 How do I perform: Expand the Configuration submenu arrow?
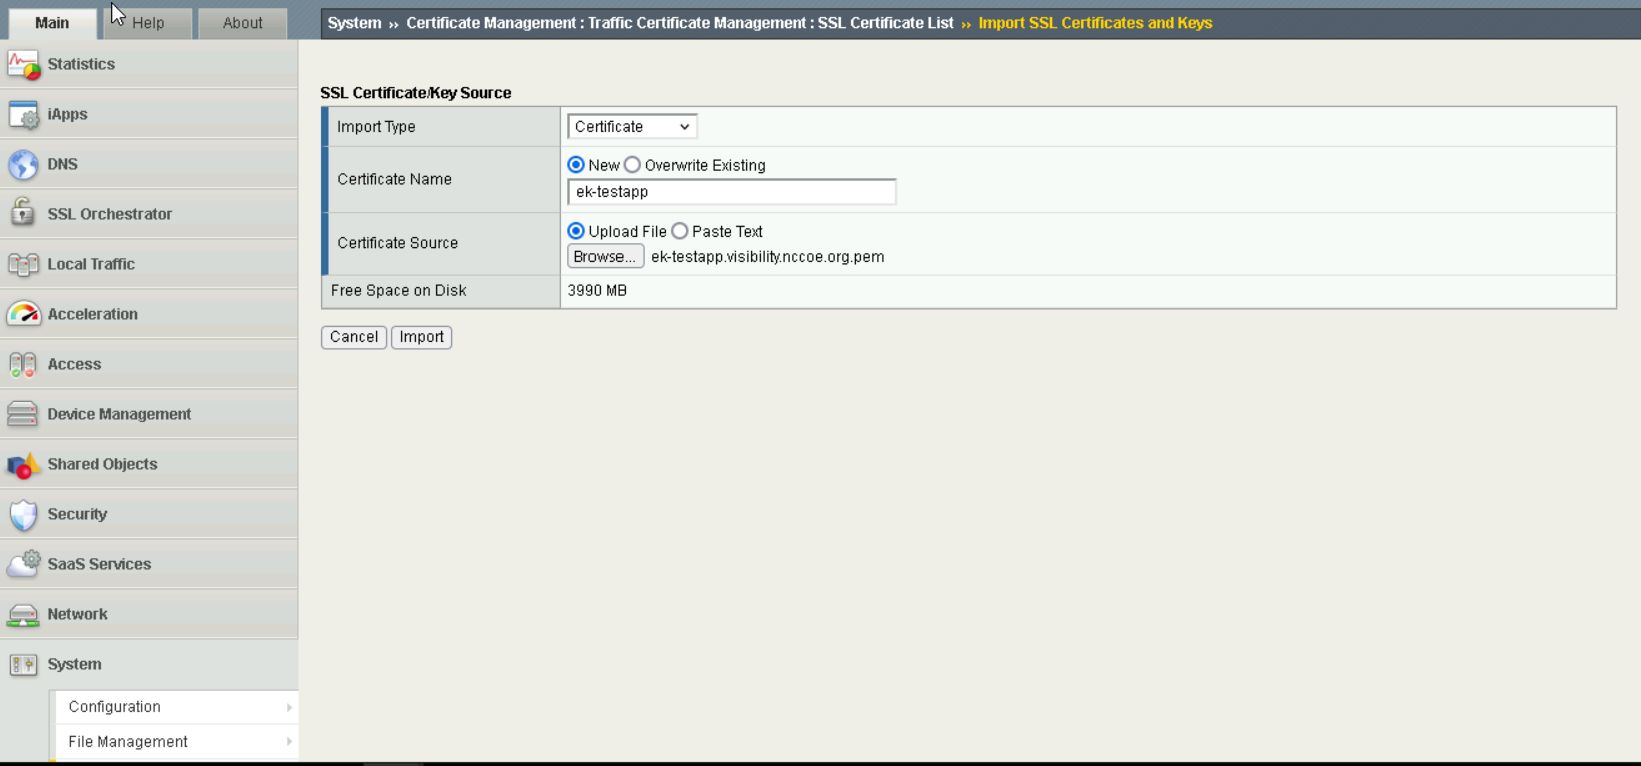(289, 707)
